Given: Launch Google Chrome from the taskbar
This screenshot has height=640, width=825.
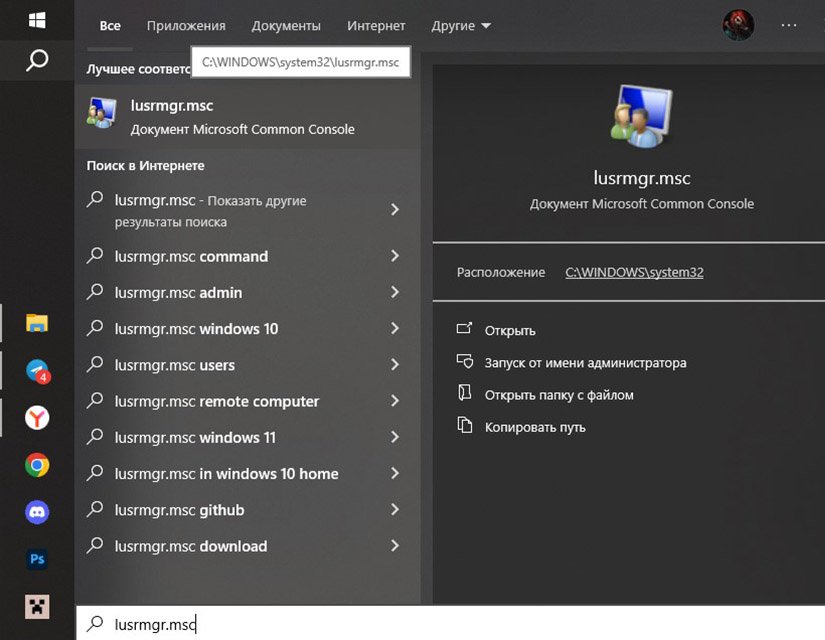Looking at the screenshot, I should [37, 465].
